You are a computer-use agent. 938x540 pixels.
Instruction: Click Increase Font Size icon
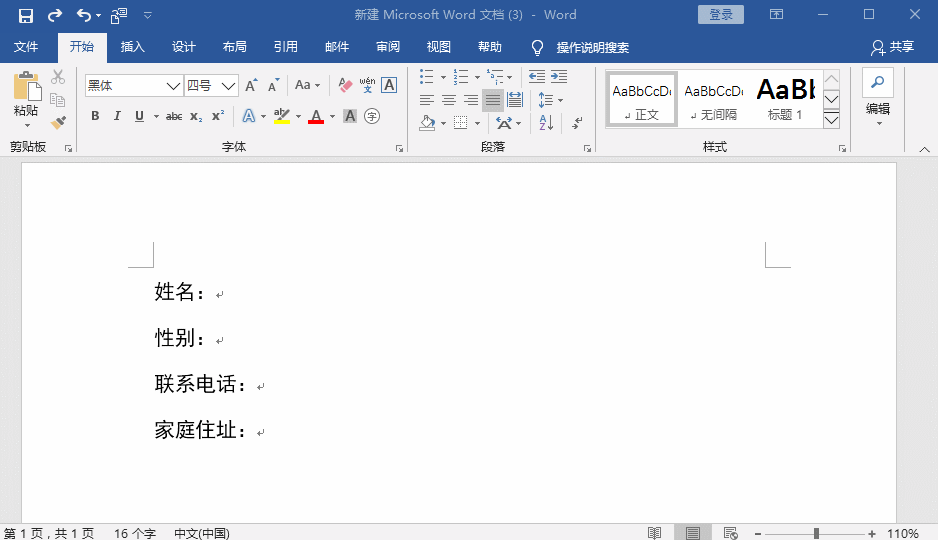click(x=251, y=86)
